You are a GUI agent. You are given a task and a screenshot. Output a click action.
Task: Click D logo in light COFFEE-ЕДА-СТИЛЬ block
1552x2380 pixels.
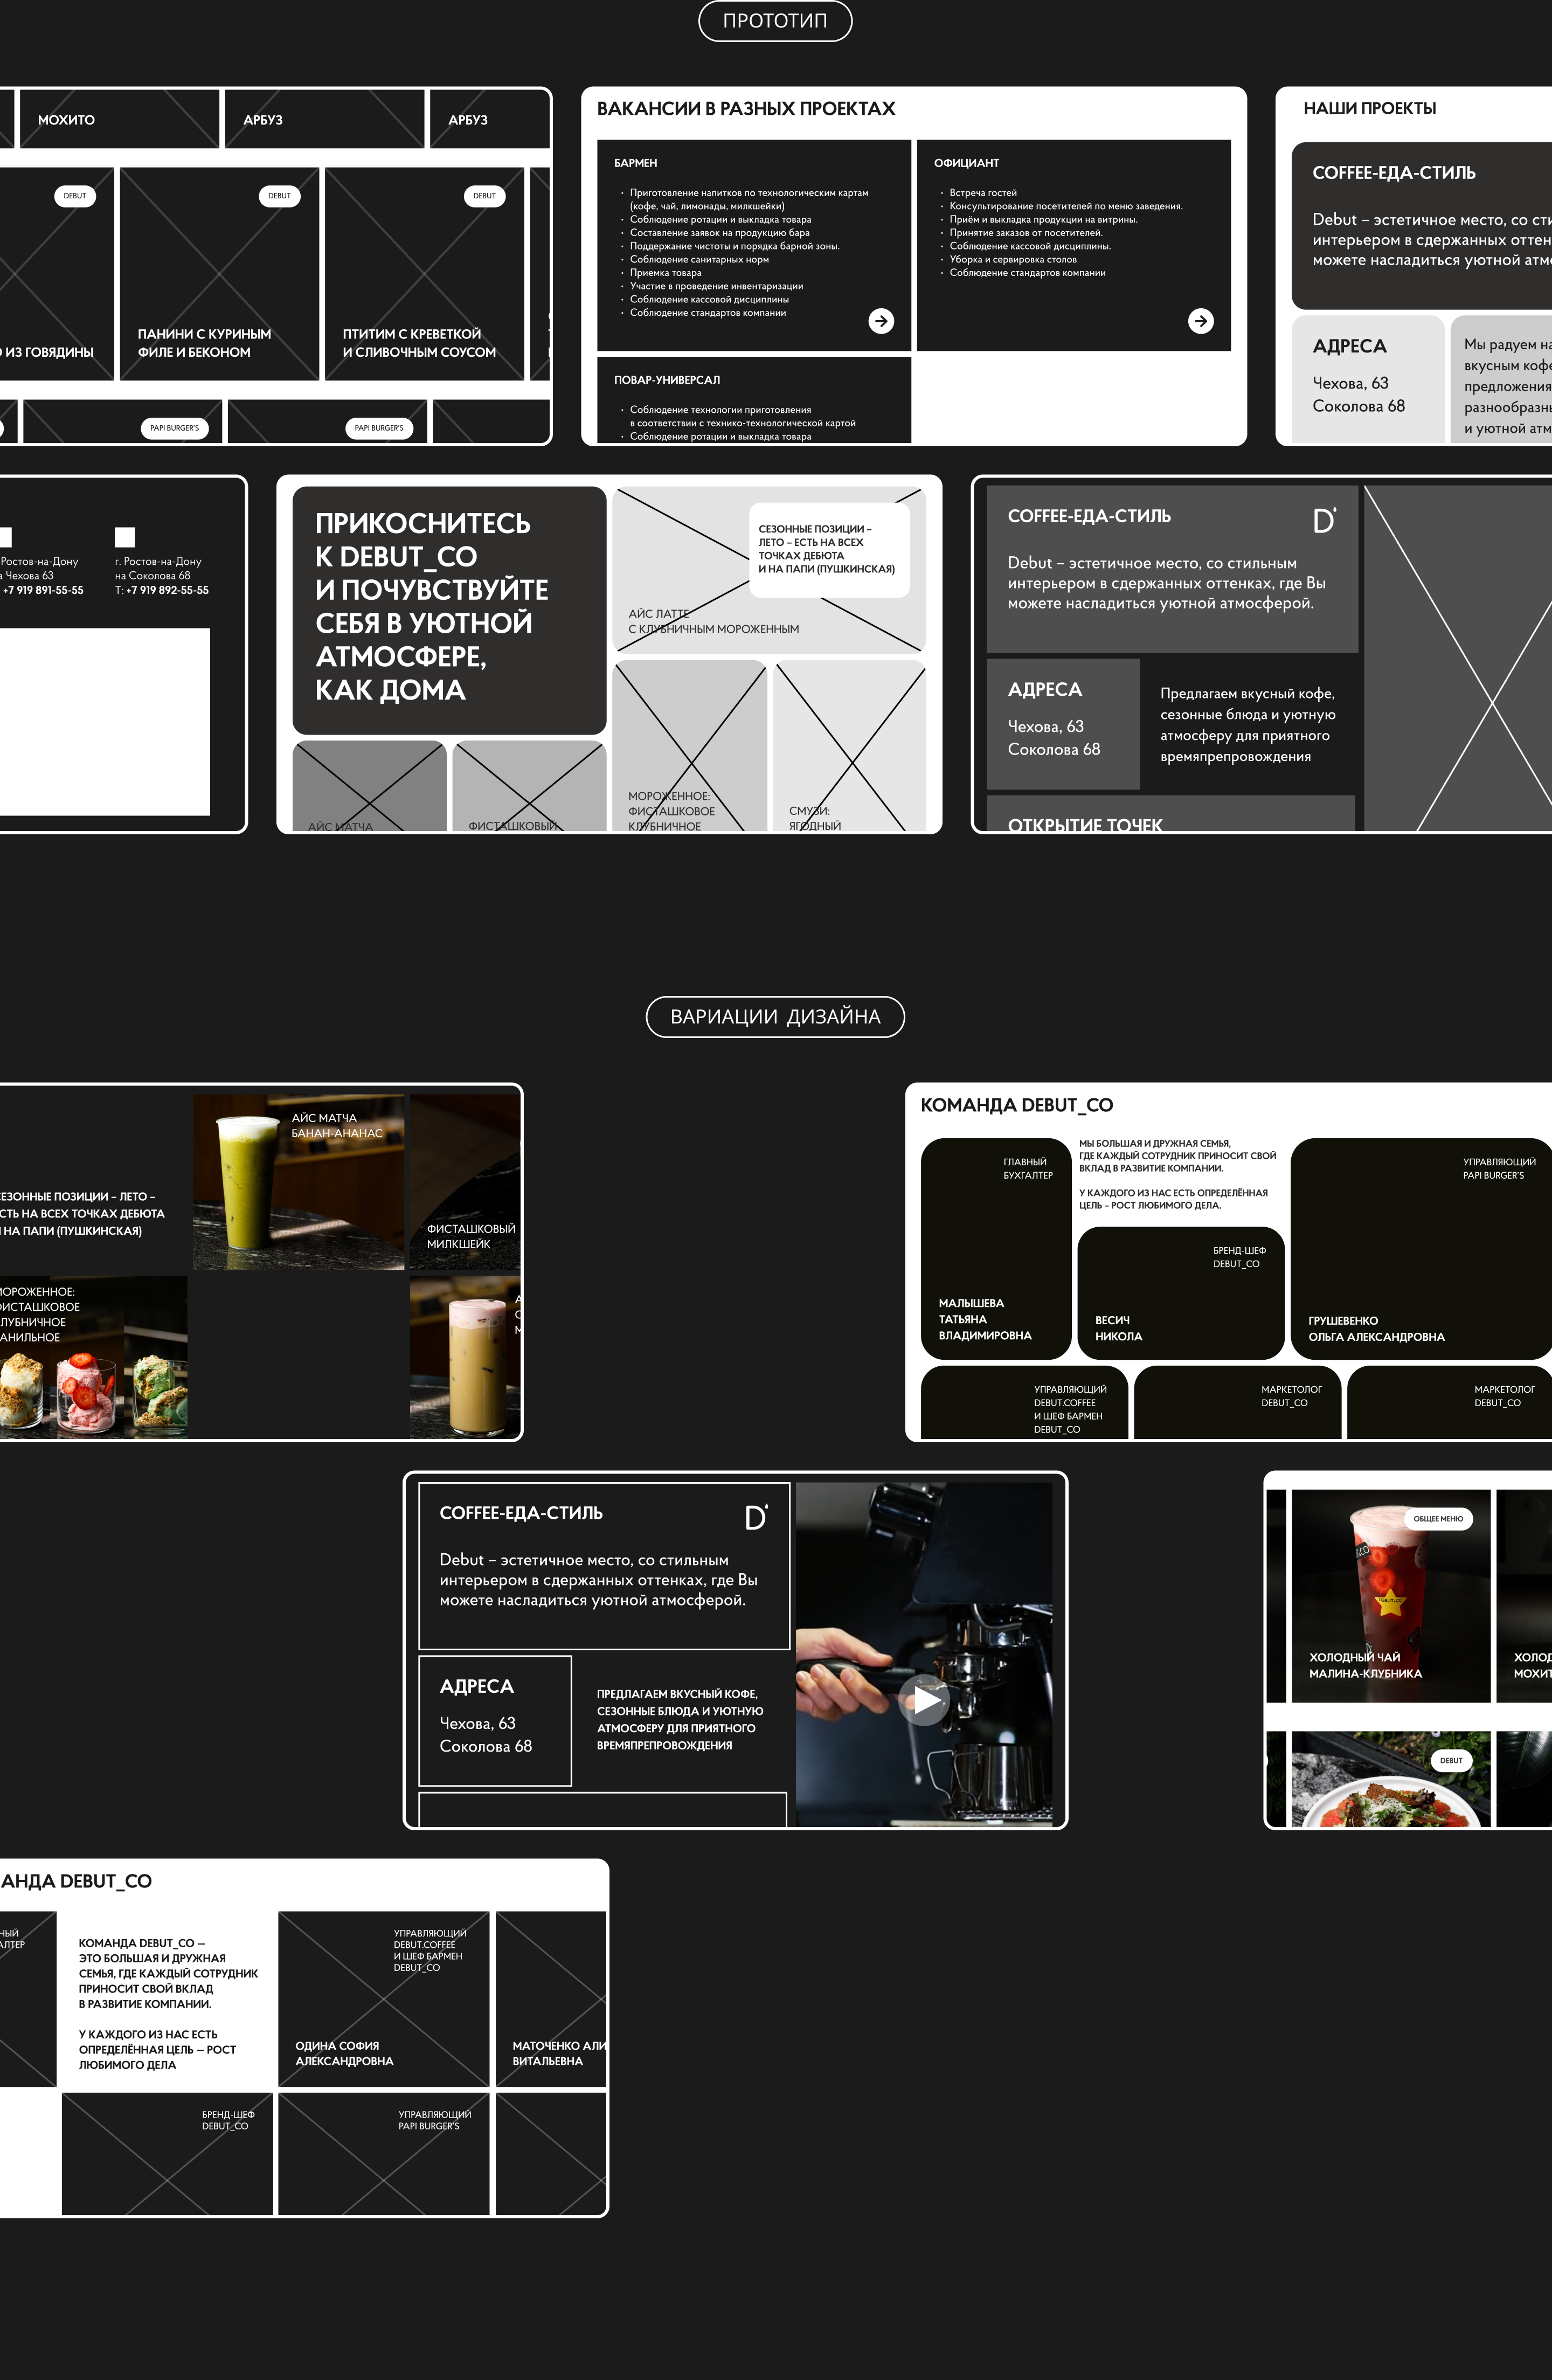coord(1323,520)
